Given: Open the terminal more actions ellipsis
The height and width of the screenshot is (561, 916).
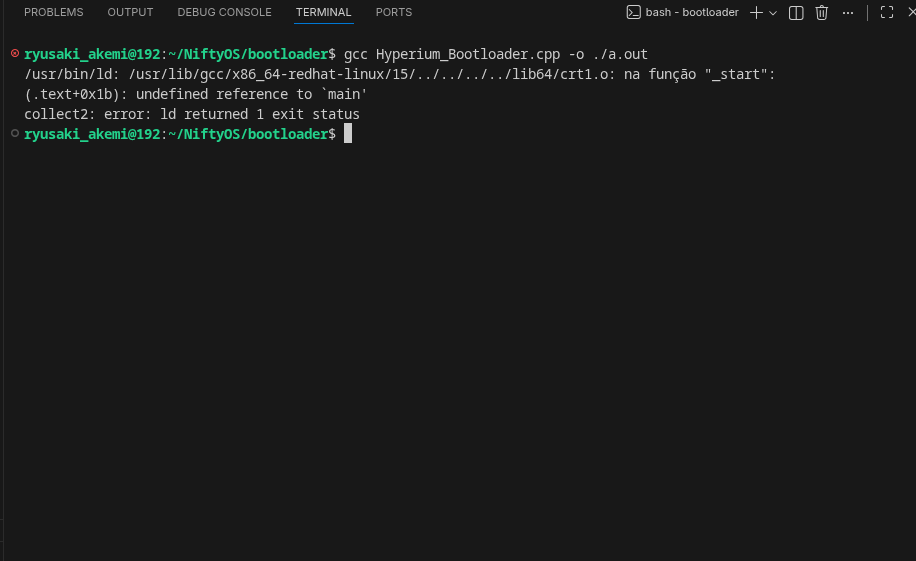Looking at the screenshot, I should (x=848, y=12).
